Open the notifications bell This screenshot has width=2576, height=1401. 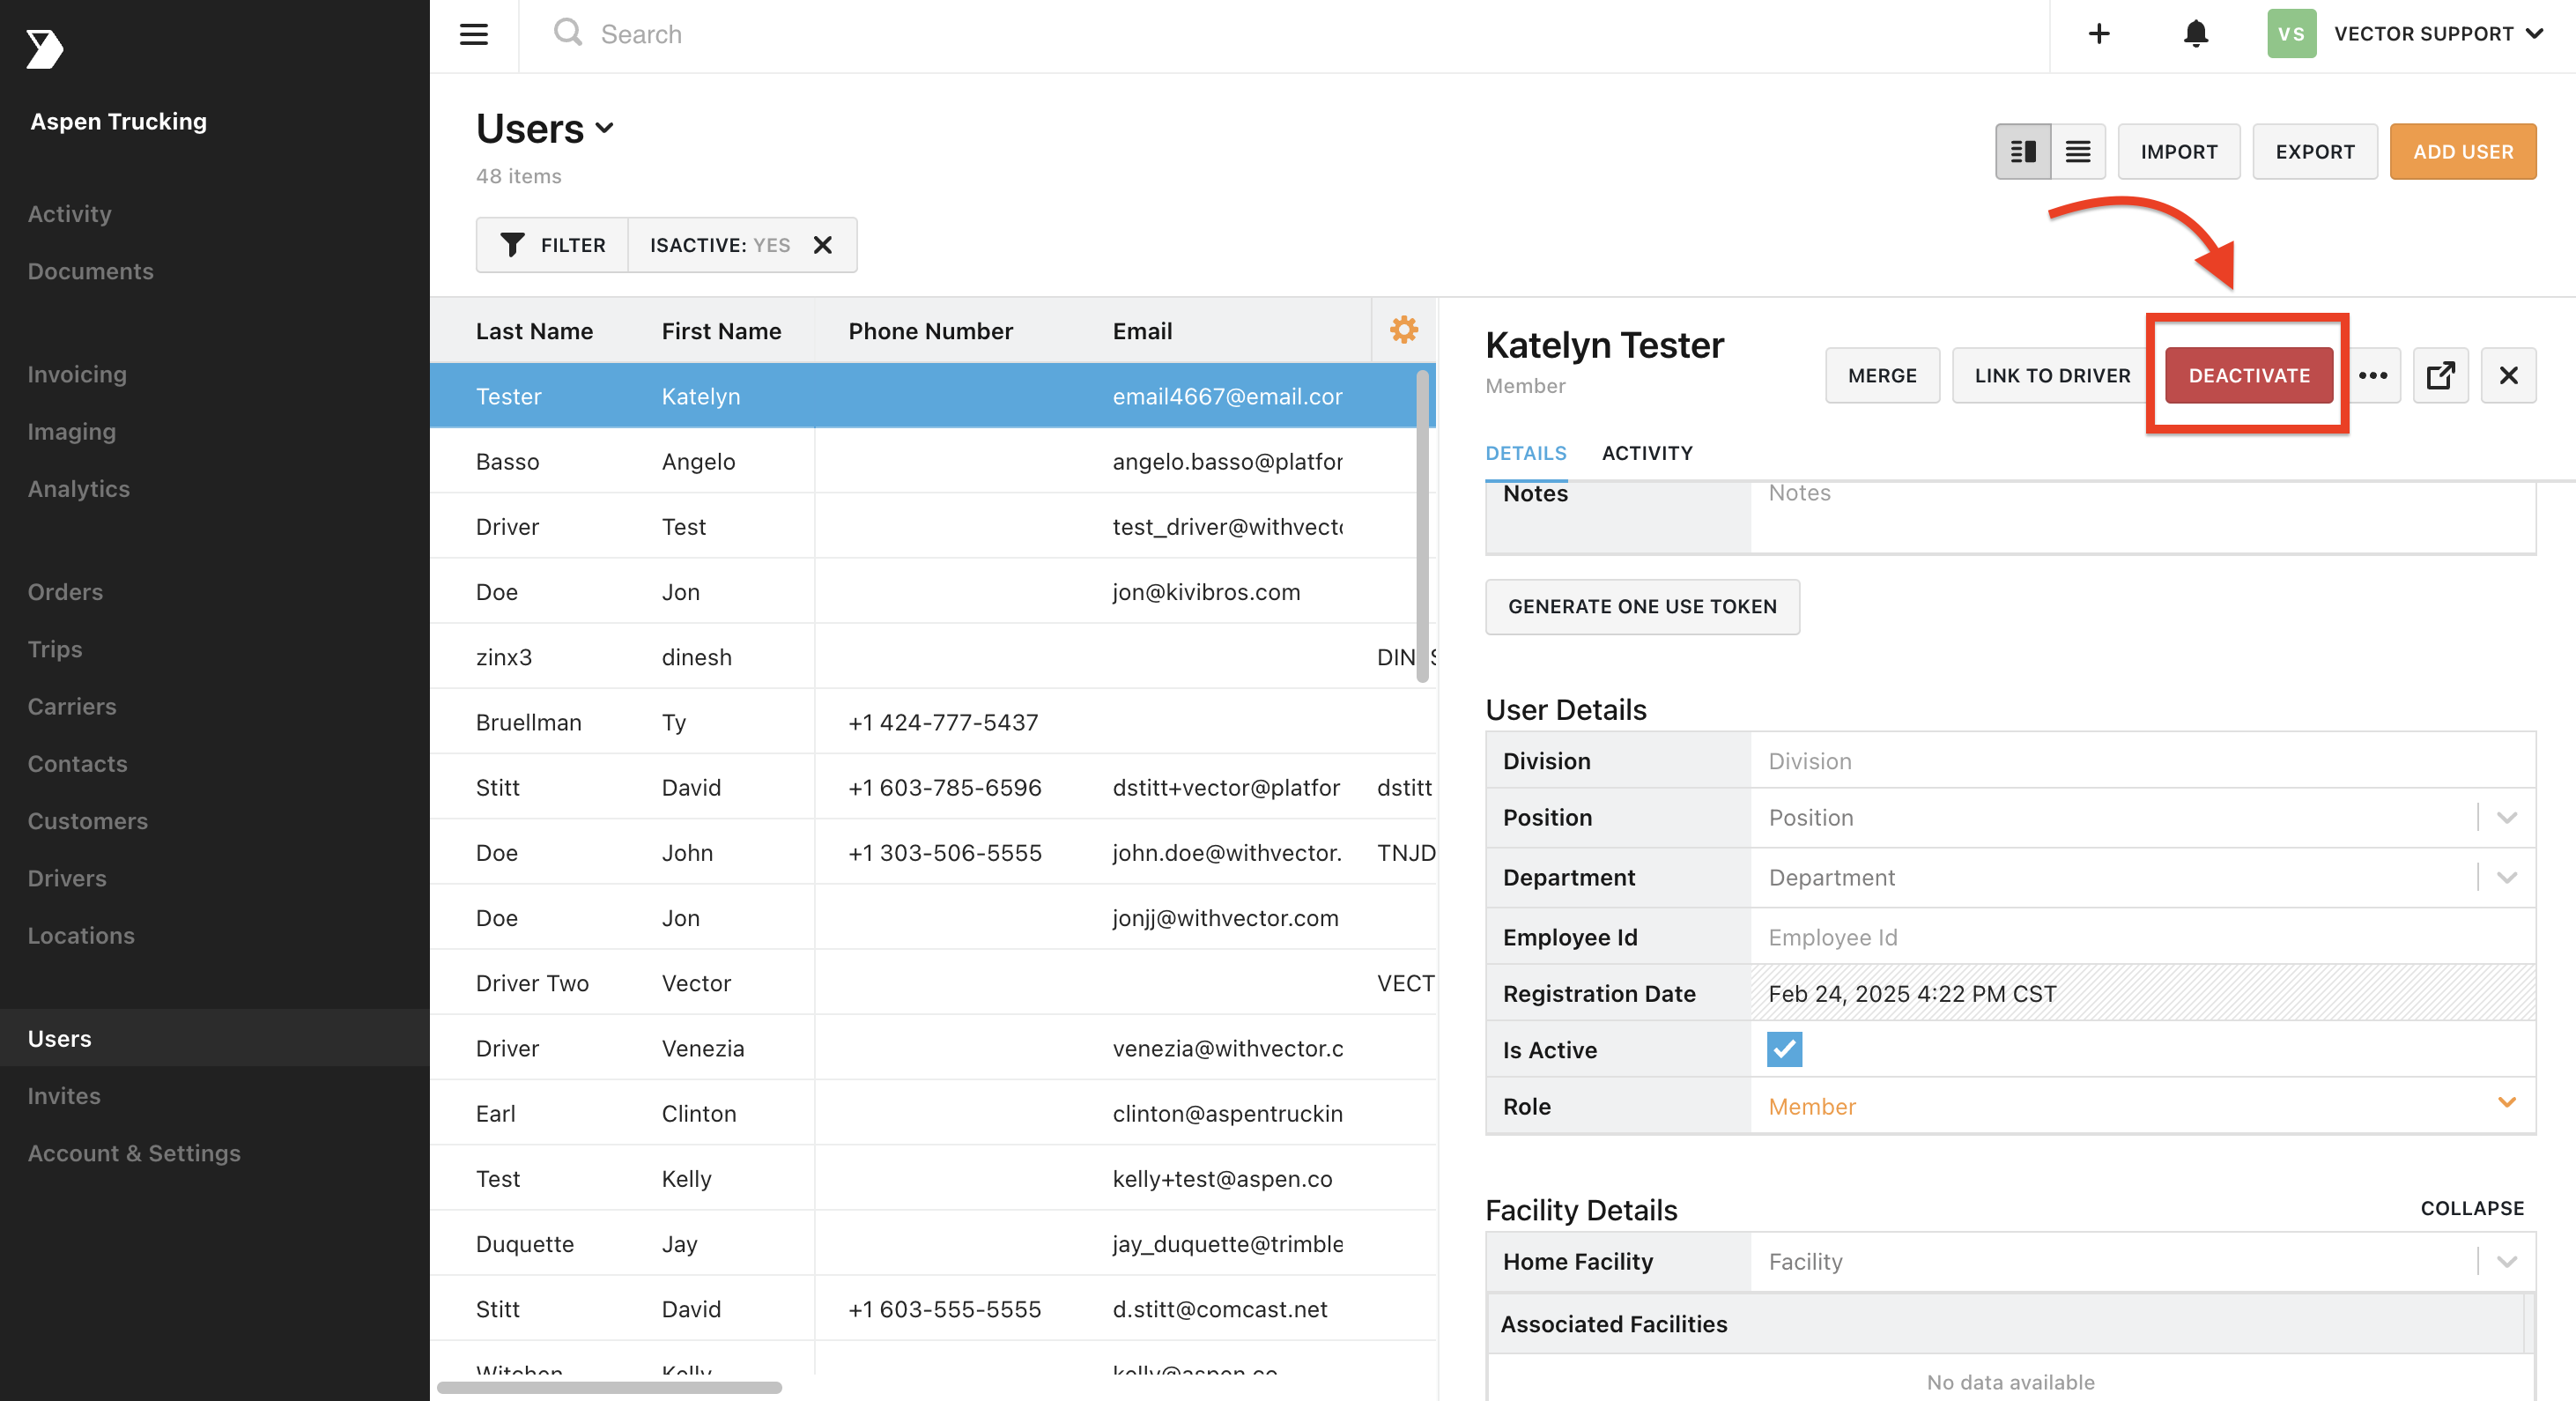pos(2196,34)
